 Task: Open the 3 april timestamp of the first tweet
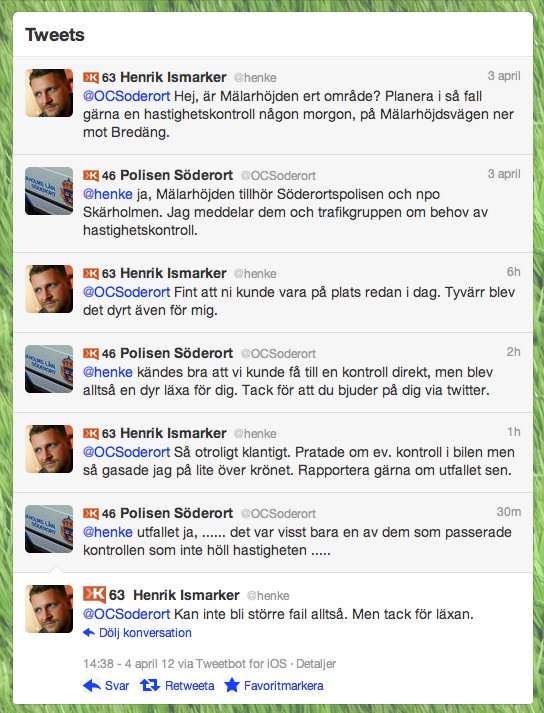click(504, 76)
